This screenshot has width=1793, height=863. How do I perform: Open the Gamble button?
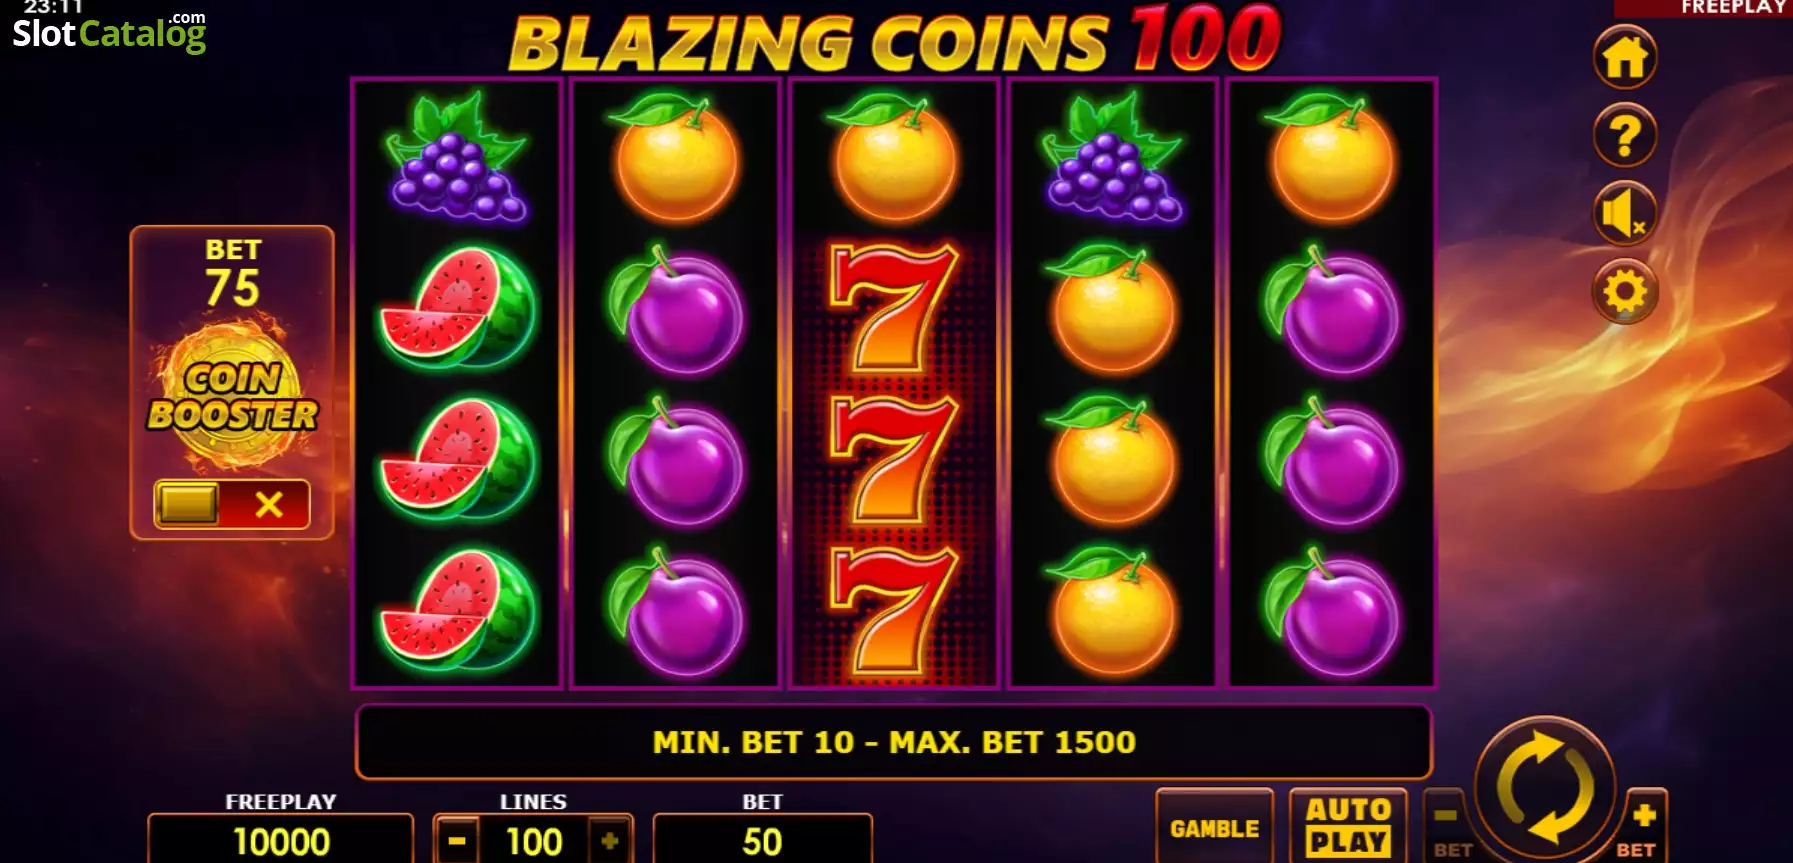(x=1215, y=827)
